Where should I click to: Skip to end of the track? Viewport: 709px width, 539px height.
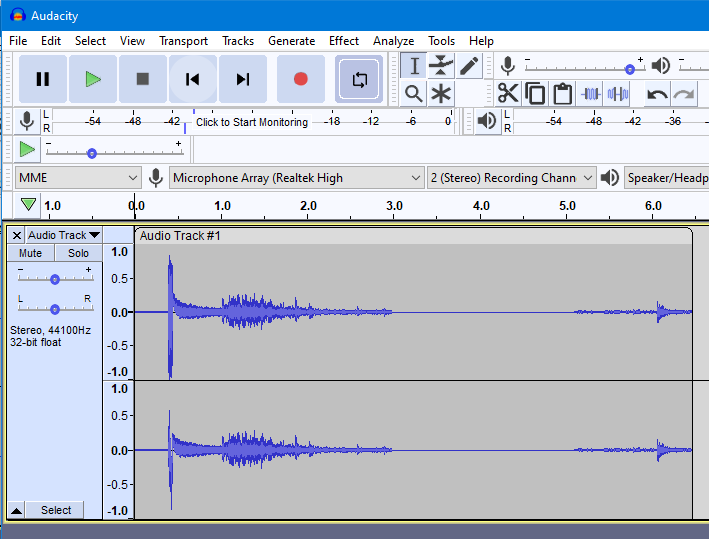coord(243,79)
